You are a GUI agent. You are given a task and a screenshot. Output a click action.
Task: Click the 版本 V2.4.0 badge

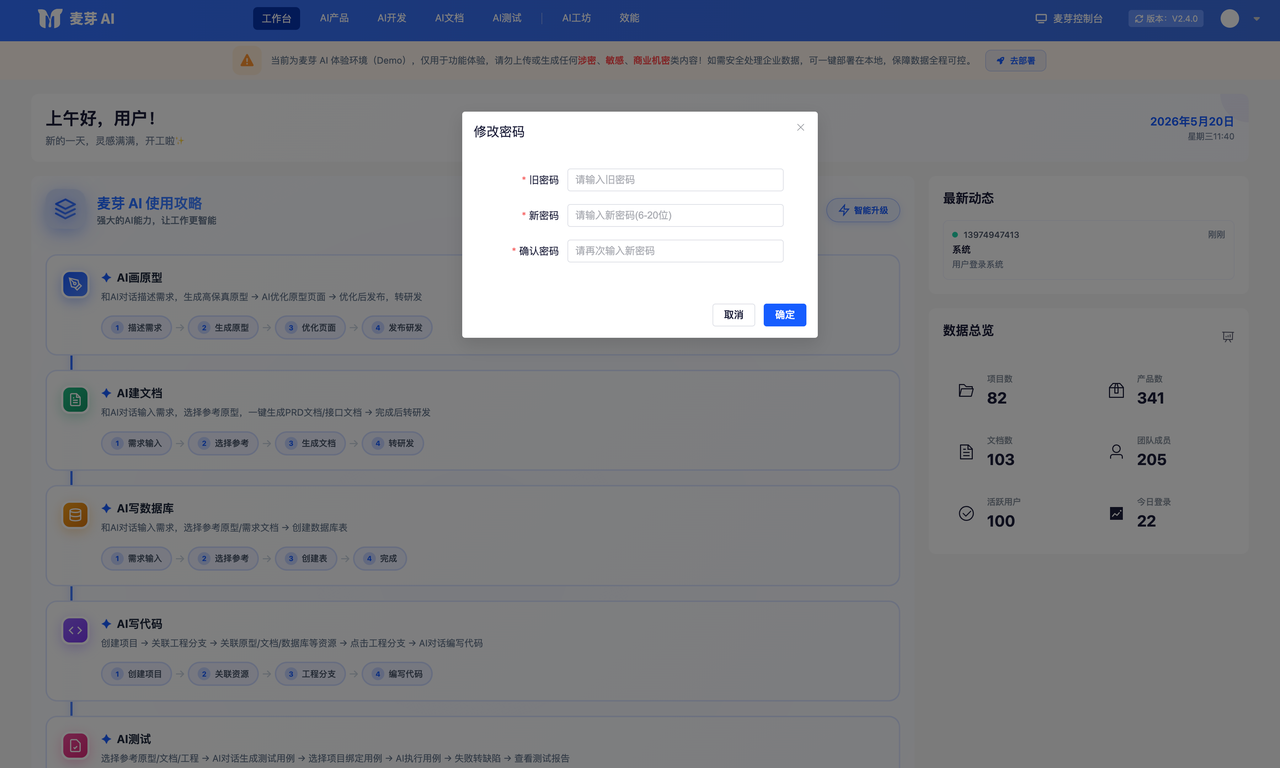tap(1166, 18)
